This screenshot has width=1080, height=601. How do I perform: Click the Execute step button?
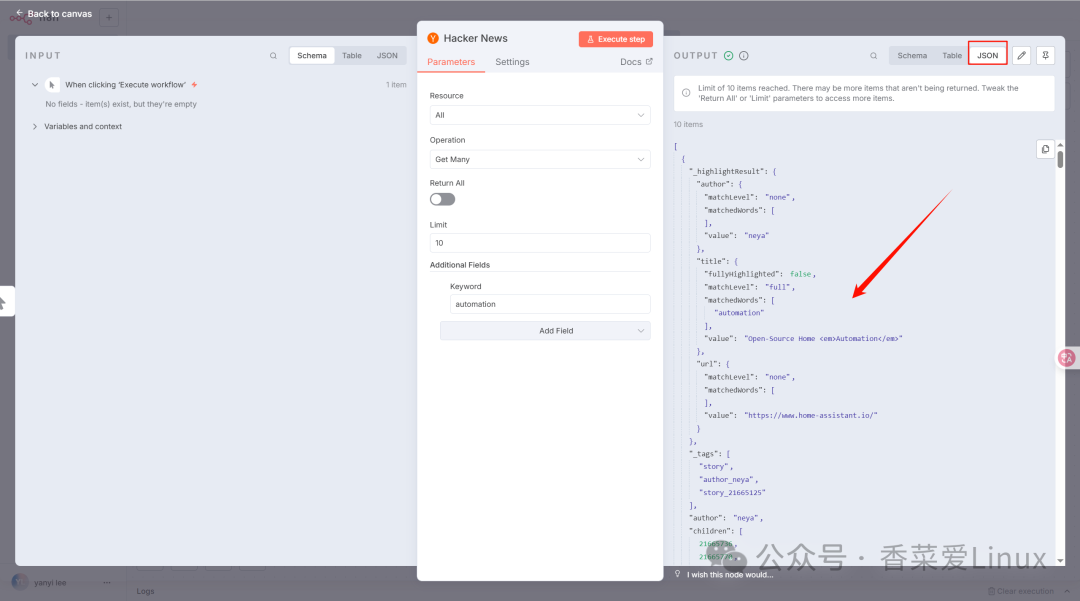pyautogui.click(x=616, y=39)
